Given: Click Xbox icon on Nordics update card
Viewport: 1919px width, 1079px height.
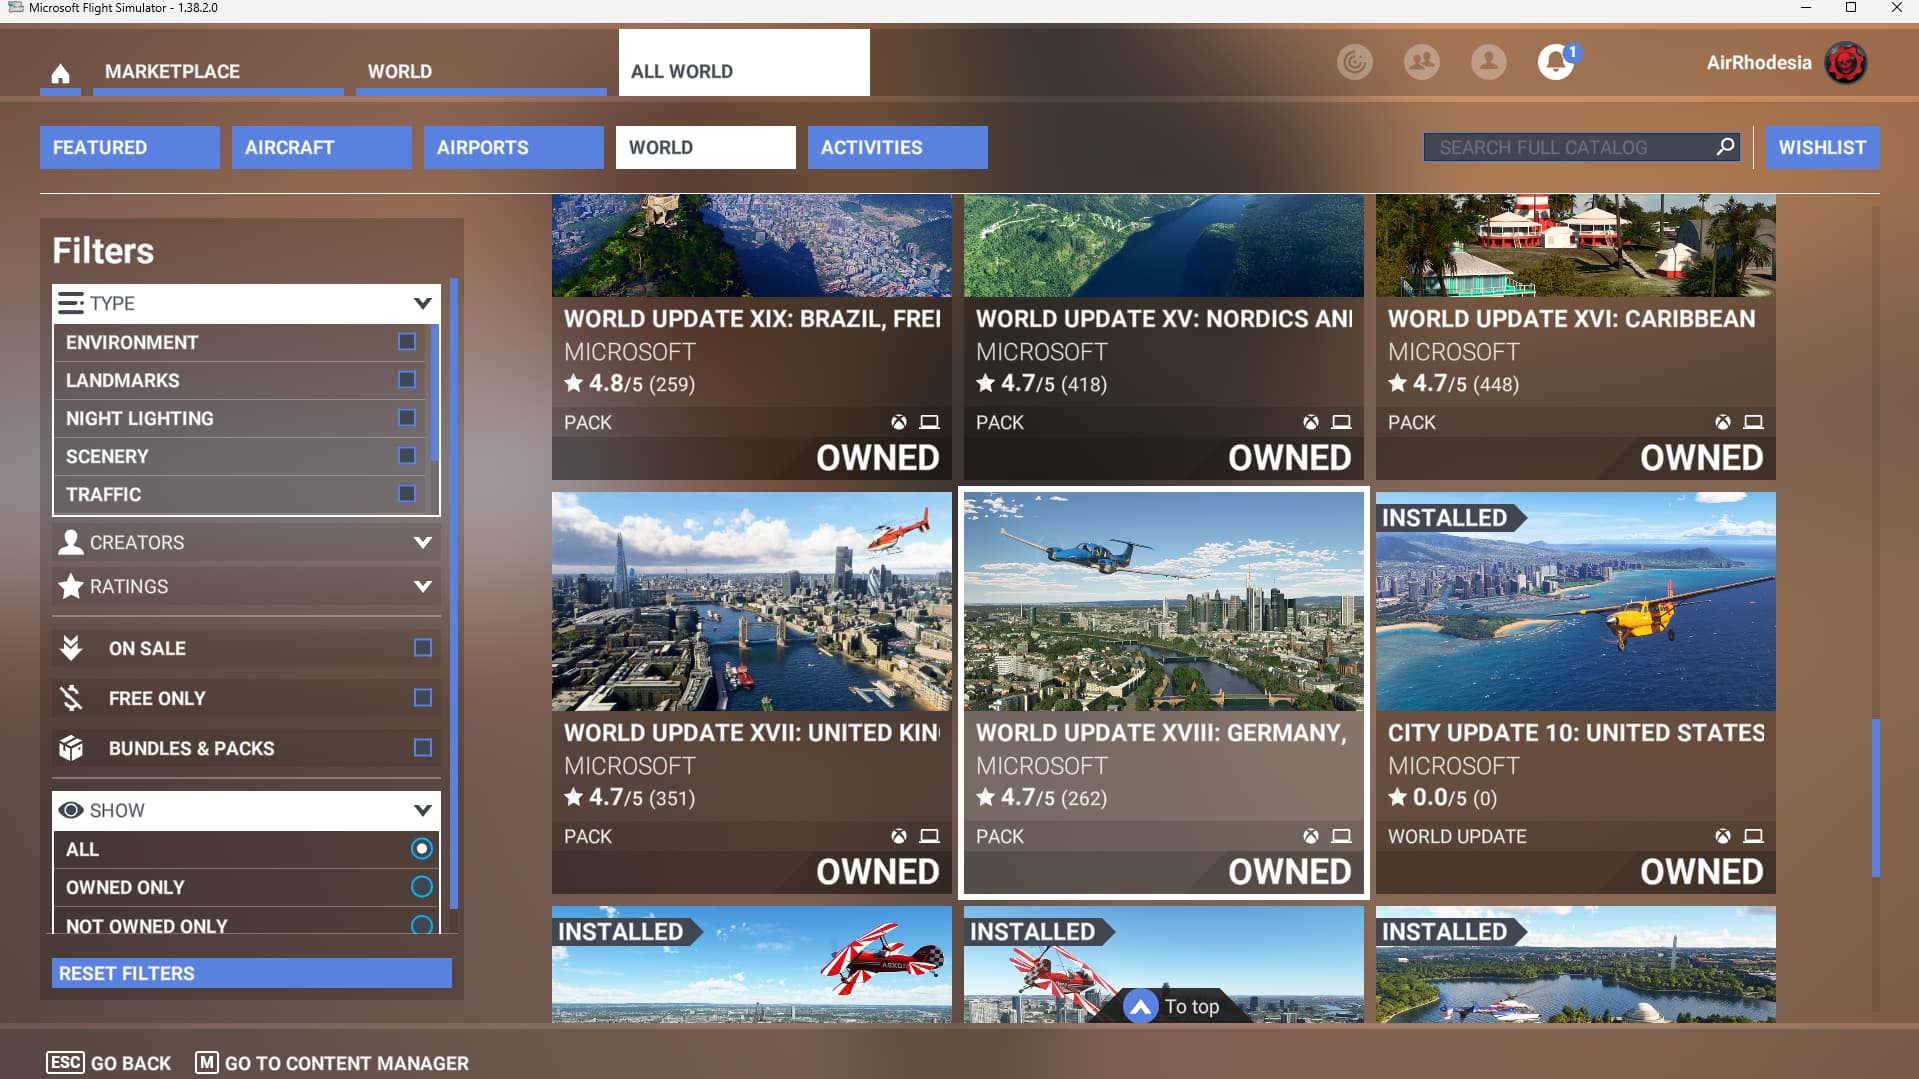Looking at the screenshot, I should click(1310, 422).
